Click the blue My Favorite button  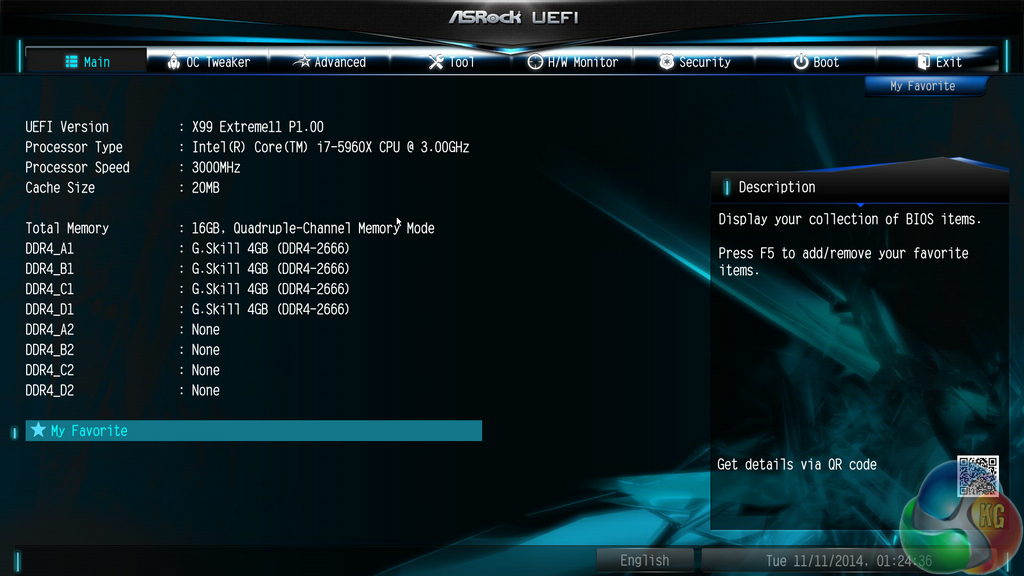(925, 86)
